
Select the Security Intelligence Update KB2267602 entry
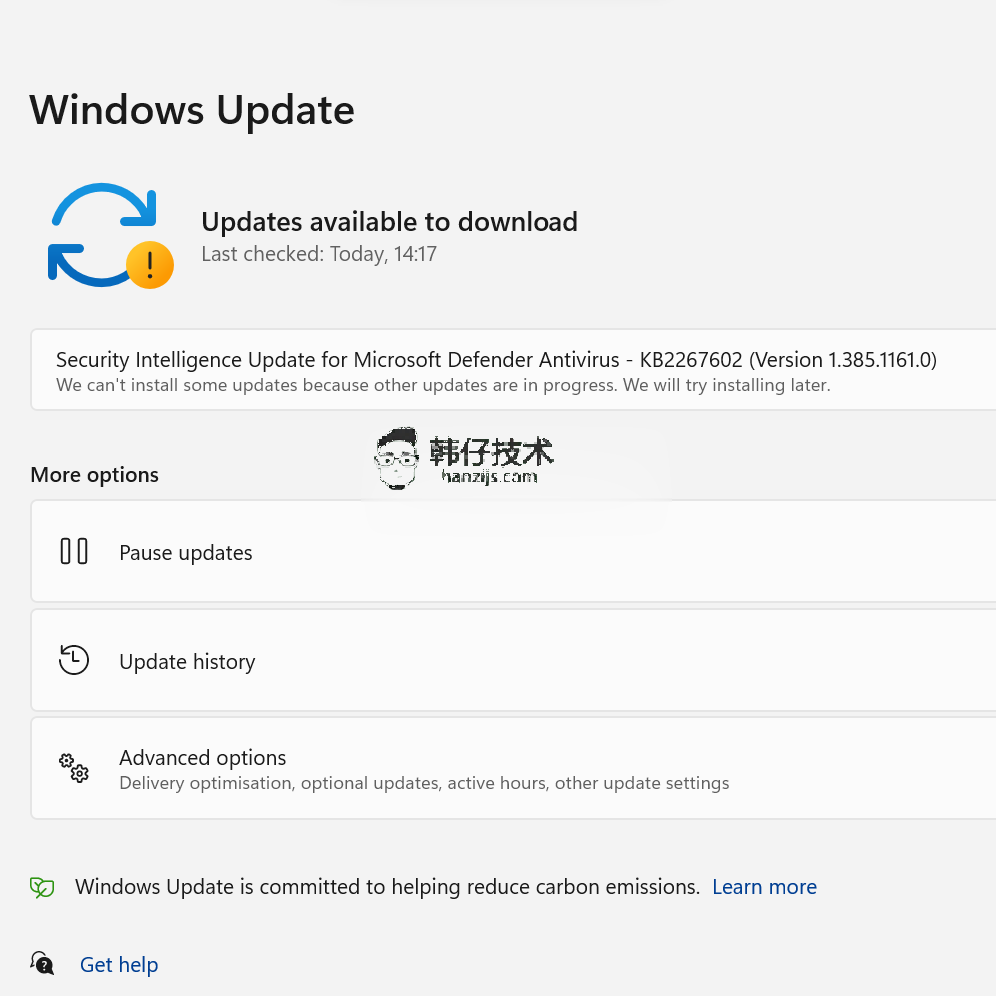(513, 370)
